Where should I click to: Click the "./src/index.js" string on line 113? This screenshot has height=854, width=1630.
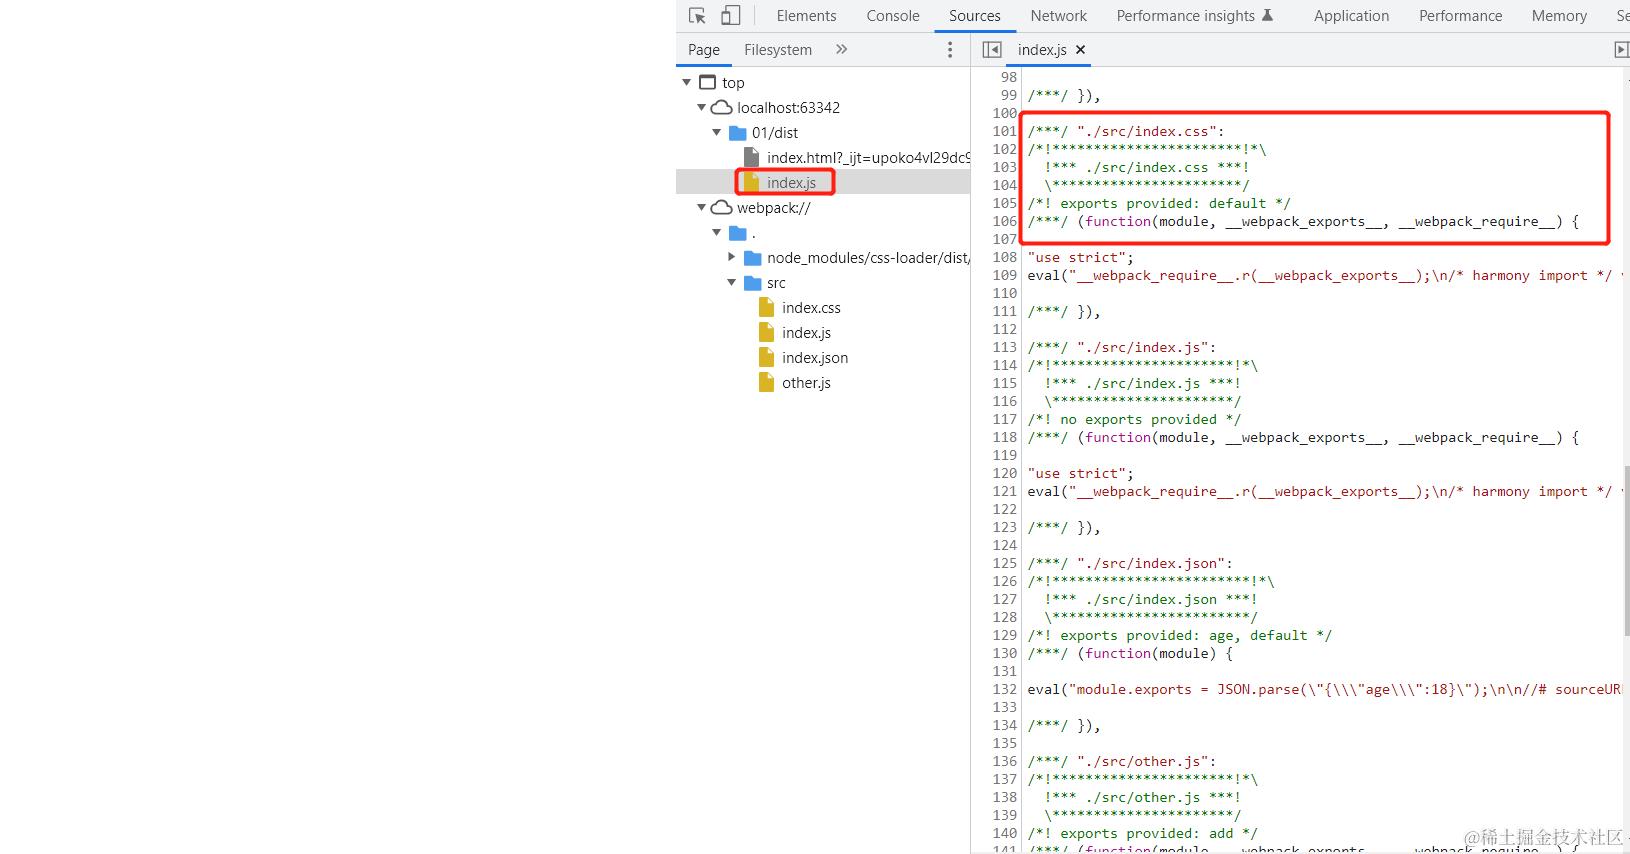[x=1142, y=347]
